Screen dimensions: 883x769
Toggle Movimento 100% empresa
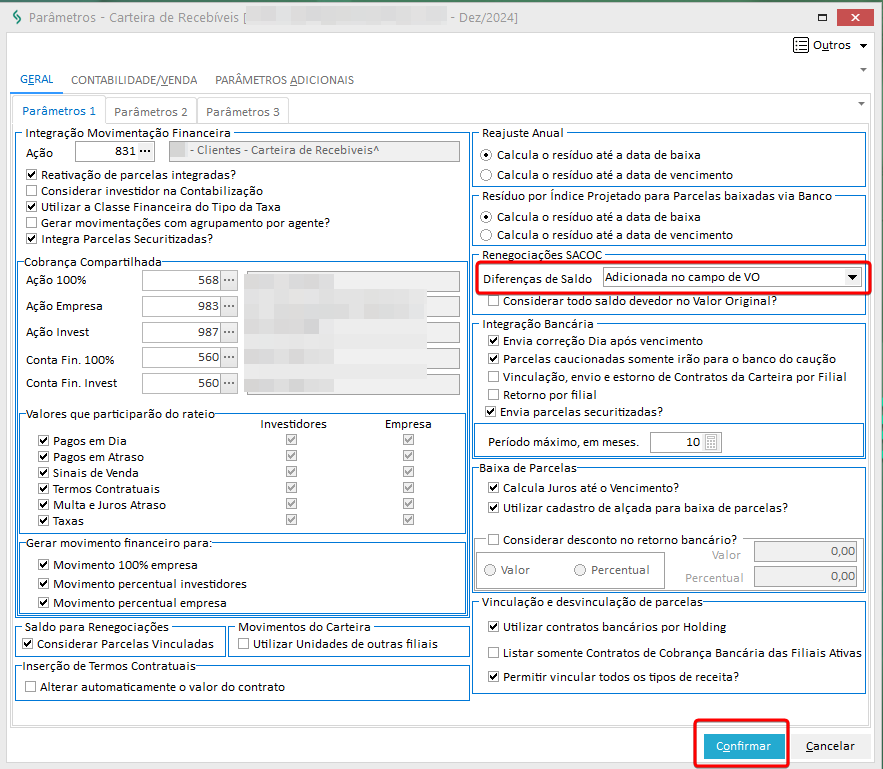pos(43,564)
